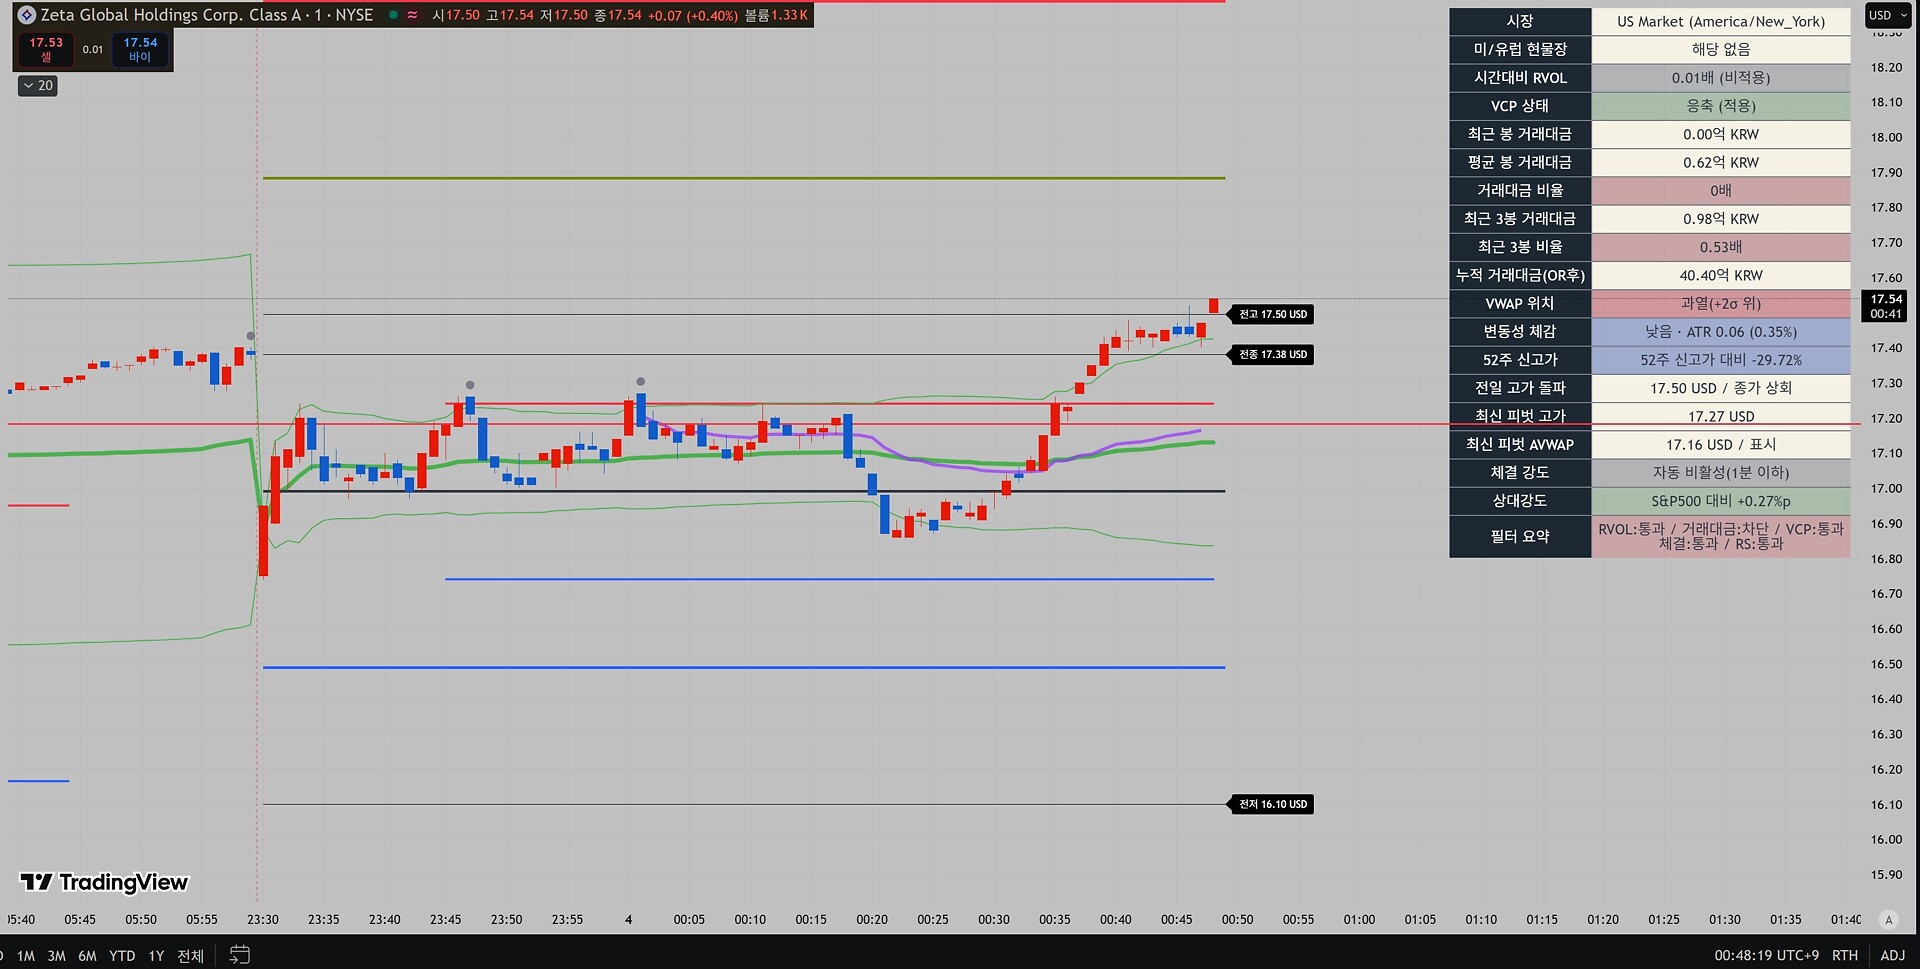Click the pink wavy data indicator icon
Viewport: 1920px width, 969px height.
[412, 15]
